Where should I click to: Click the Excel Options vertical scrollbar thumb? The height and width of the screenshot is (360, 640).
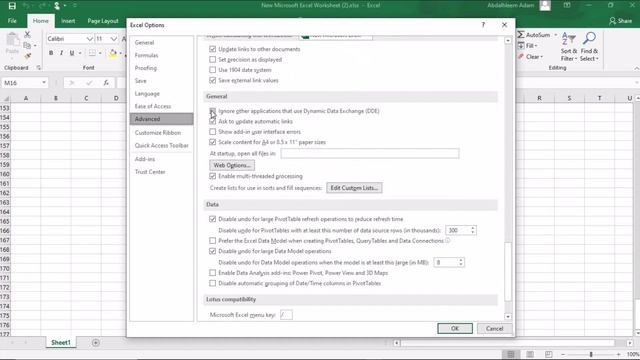click(x=508, y=271)
